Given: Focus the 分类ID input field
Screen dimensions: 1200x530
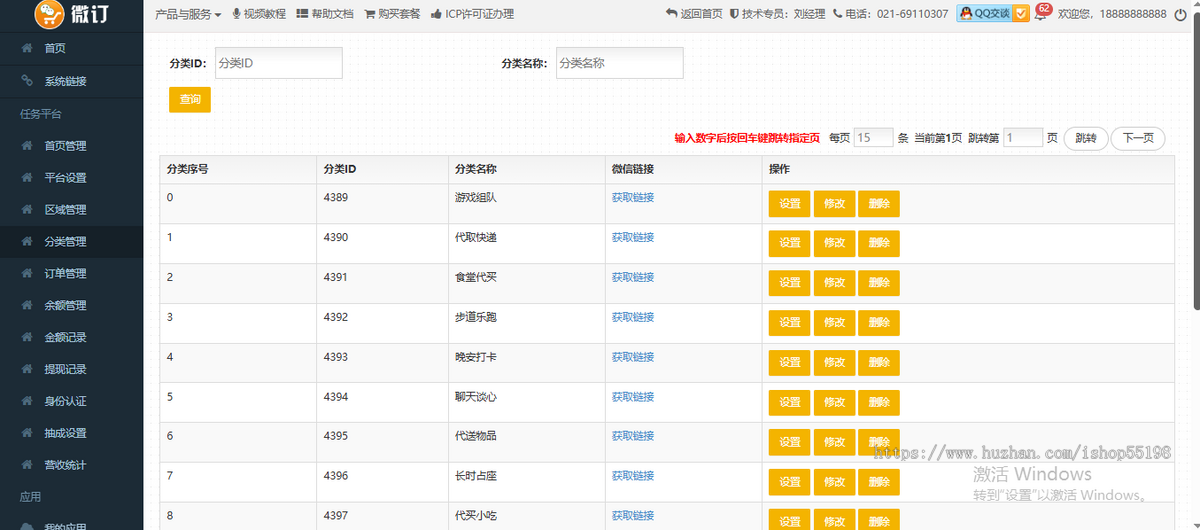Looking at the screenshot, I should [x=277, y=63].
